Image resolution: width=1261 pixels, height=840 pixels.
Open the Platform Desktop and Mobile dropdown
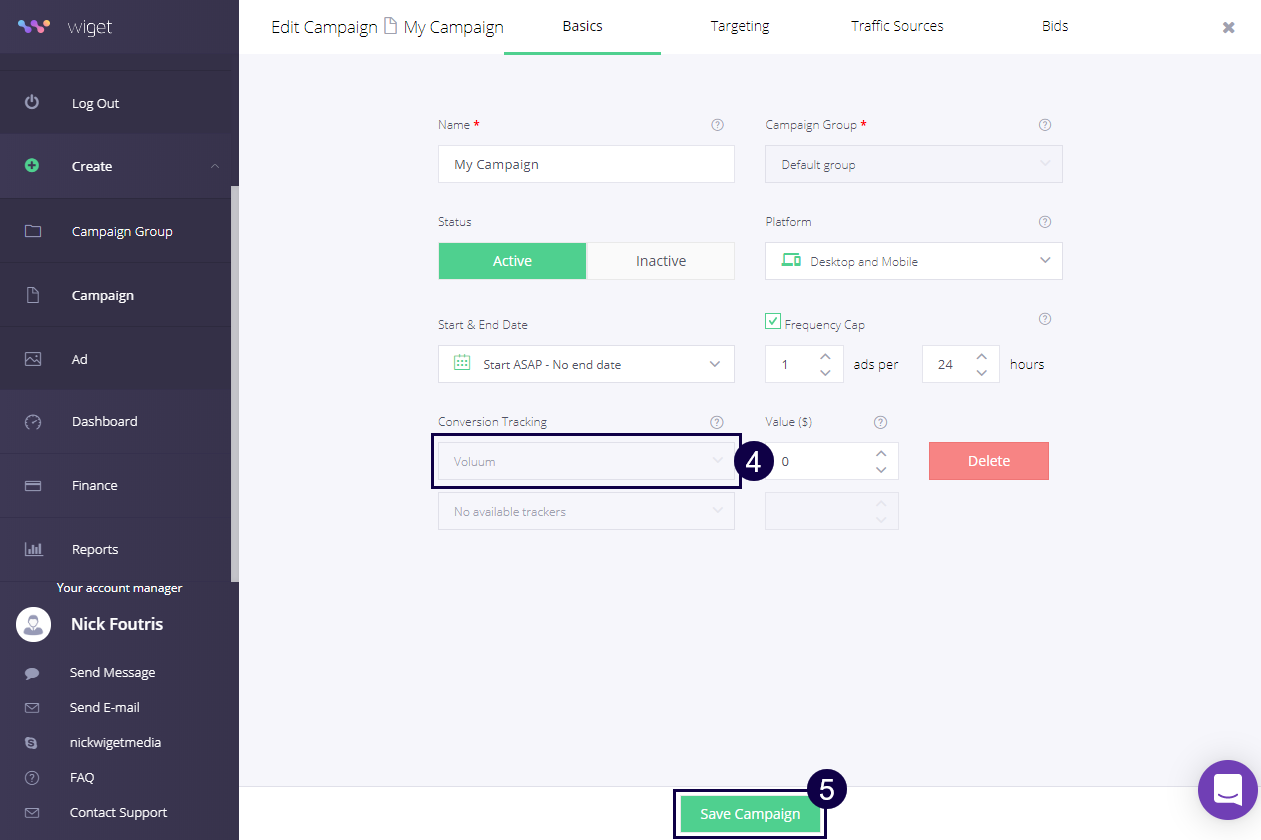coord(913,261)
